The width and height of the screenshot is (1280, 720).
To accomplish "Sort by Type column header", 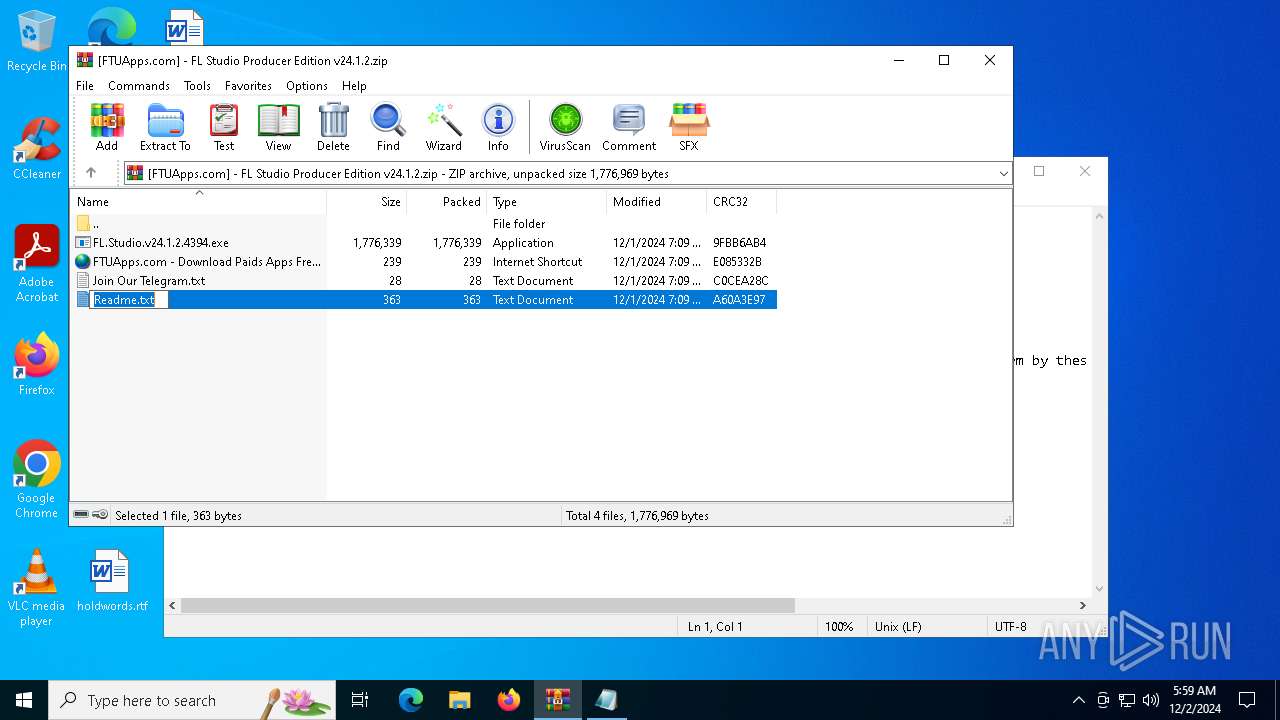I will [x=546, y=202].
